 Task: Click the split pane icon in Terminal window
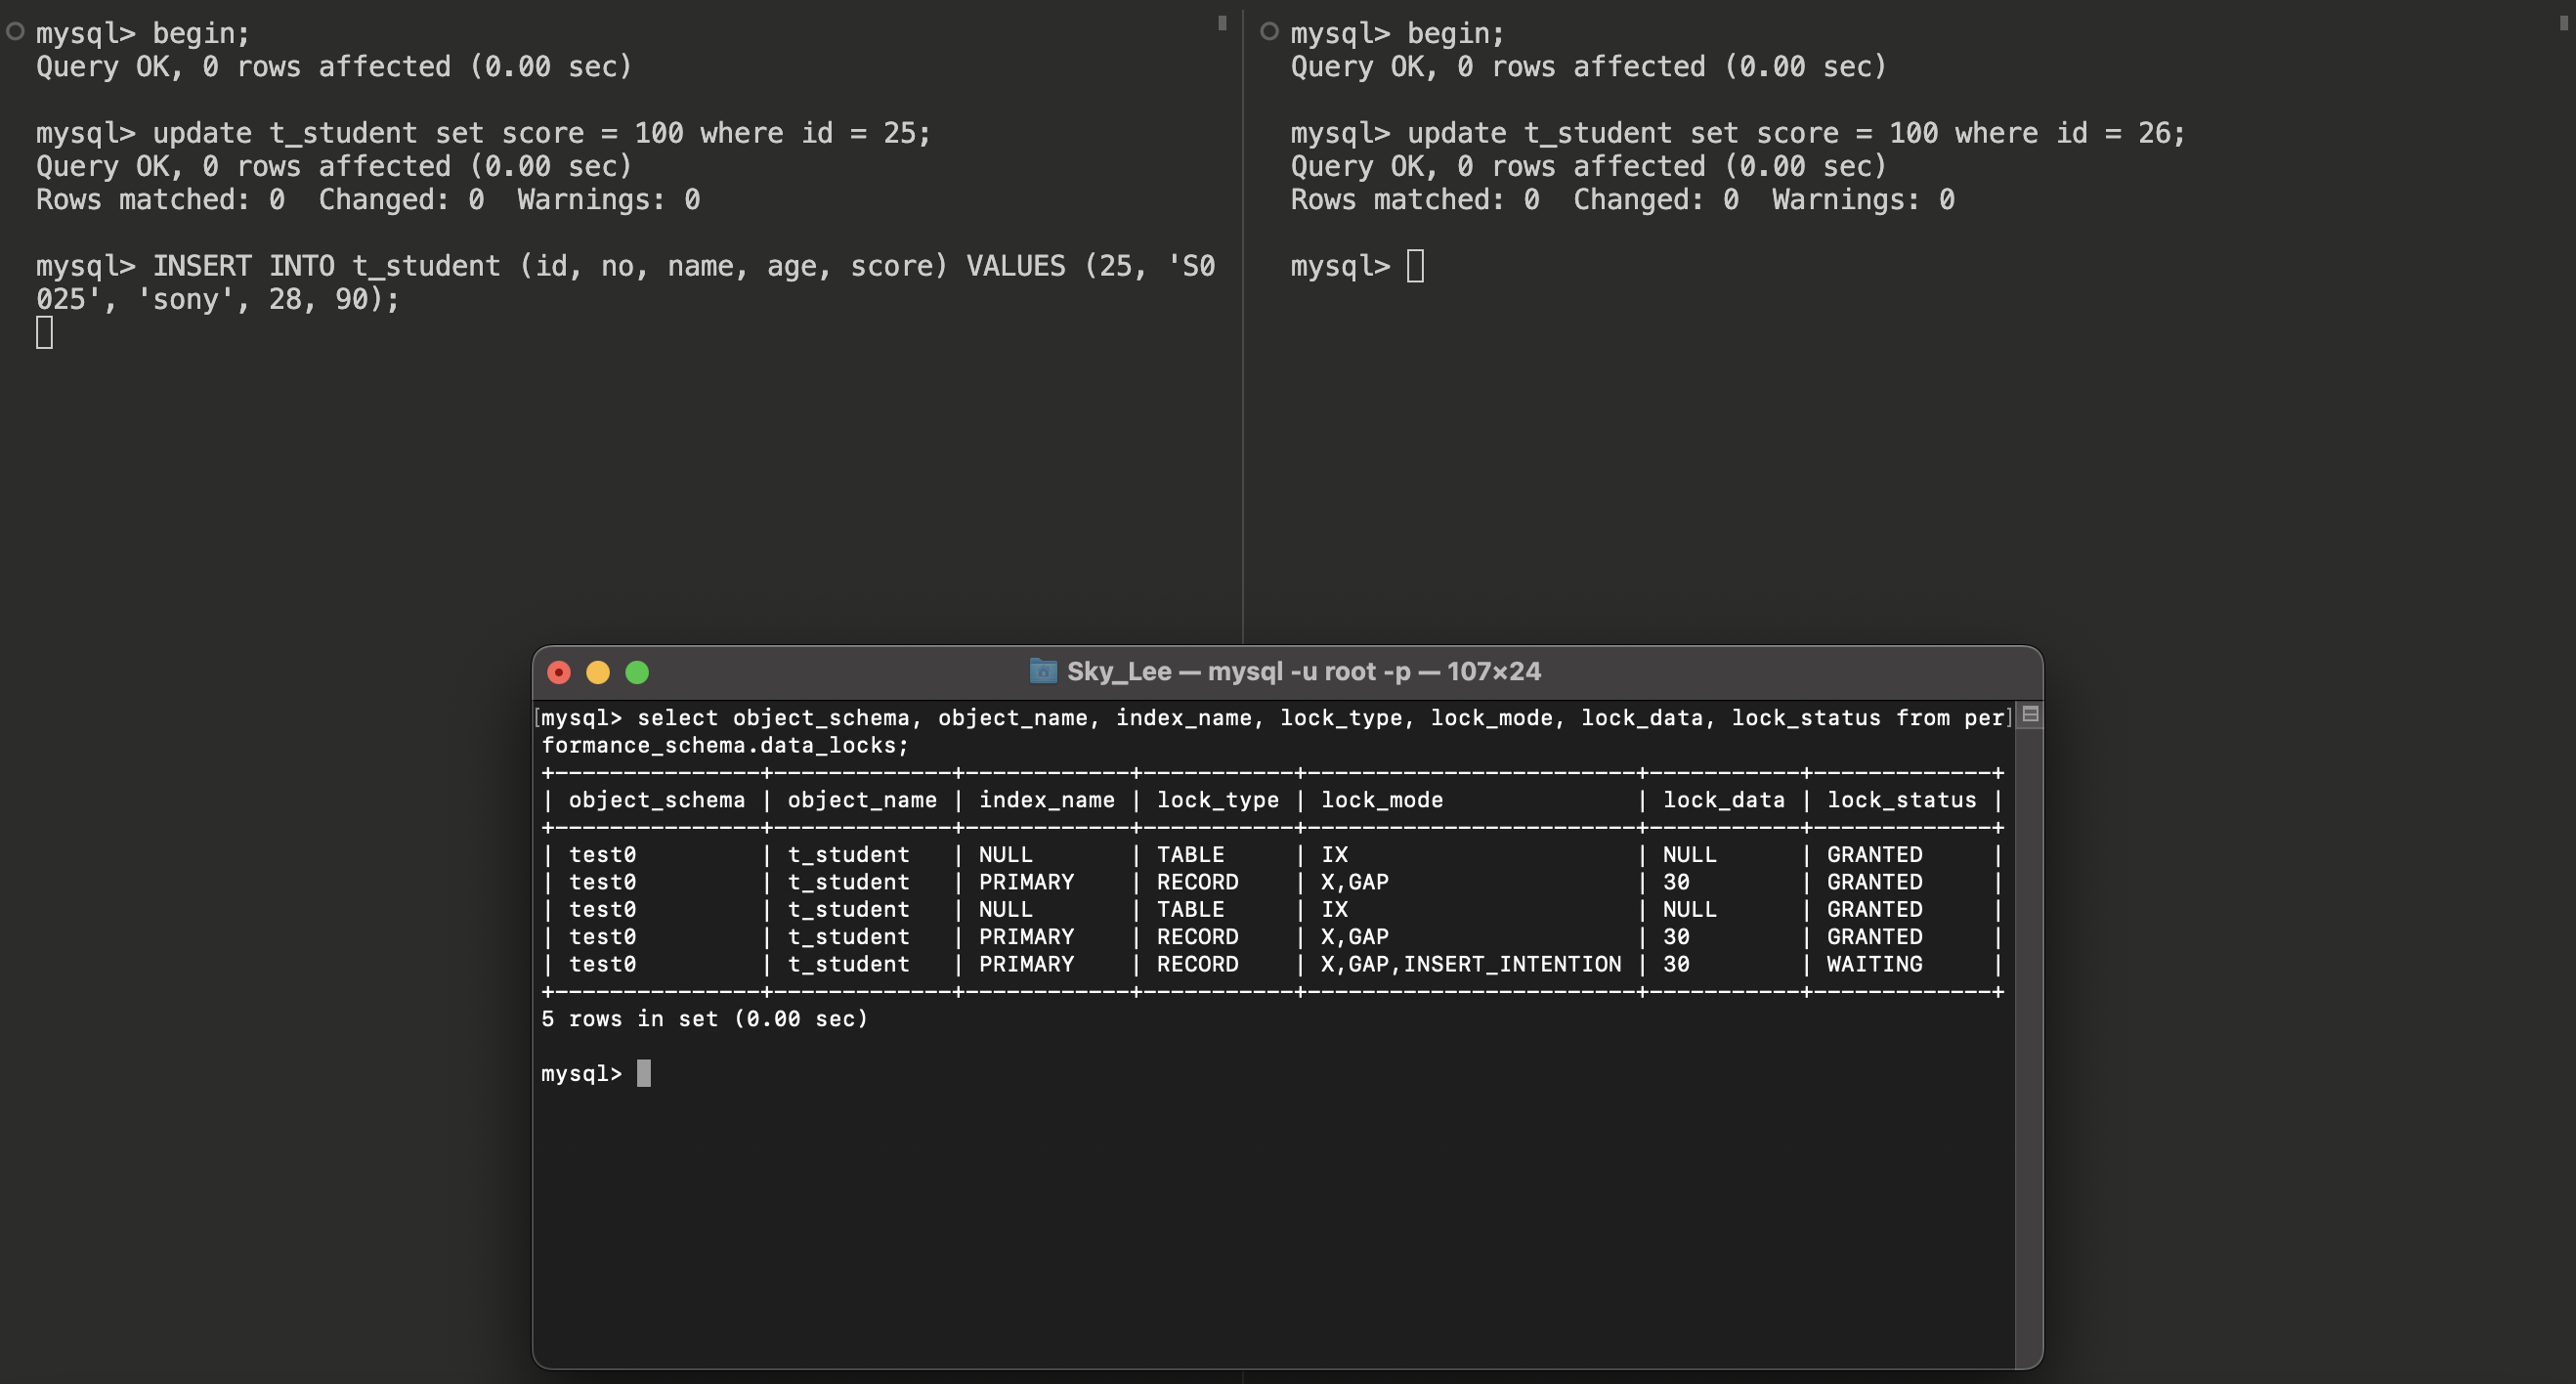[x=2029, y=715]
